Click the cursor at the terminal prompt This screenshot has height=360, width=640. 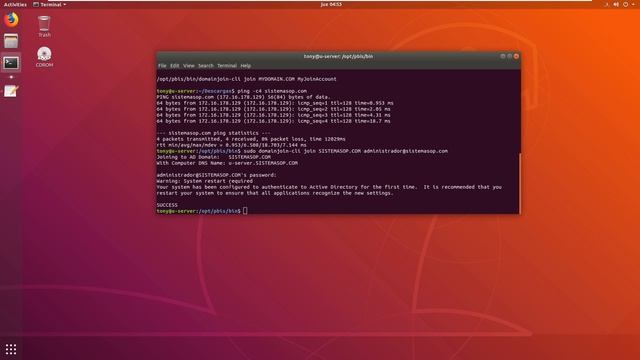(x=245, y=211)
